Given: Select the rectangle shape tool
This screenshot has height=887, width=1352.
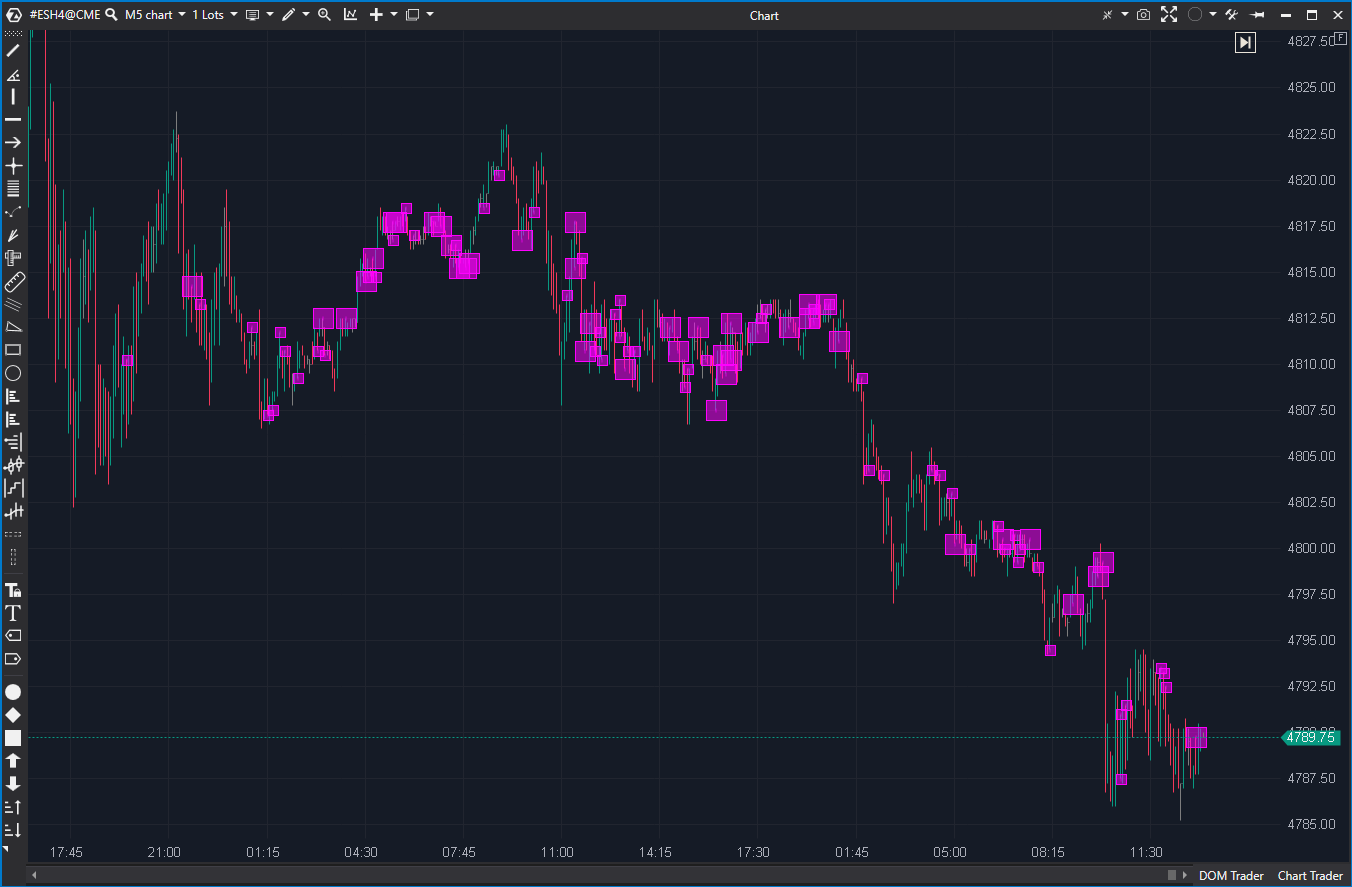Looking at the screenshot, I should [x=13, y=350].
